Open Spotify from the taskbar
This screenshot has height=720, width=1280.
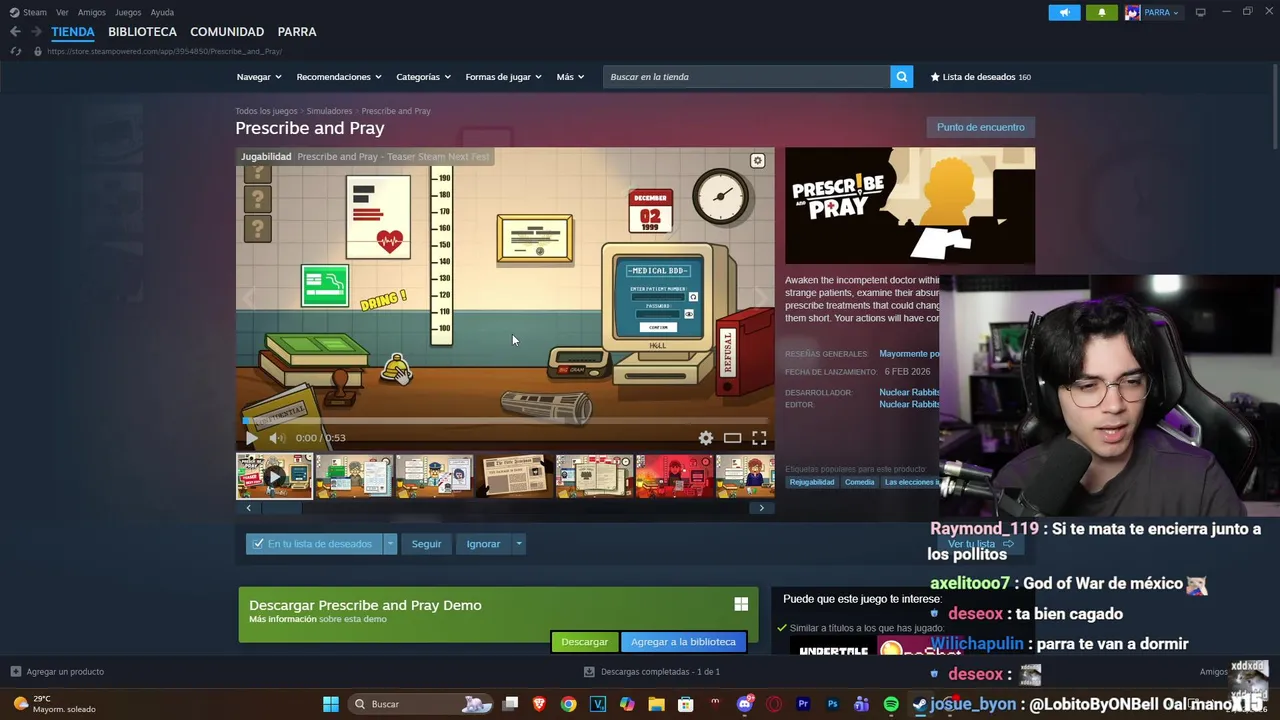coord(891,704)
